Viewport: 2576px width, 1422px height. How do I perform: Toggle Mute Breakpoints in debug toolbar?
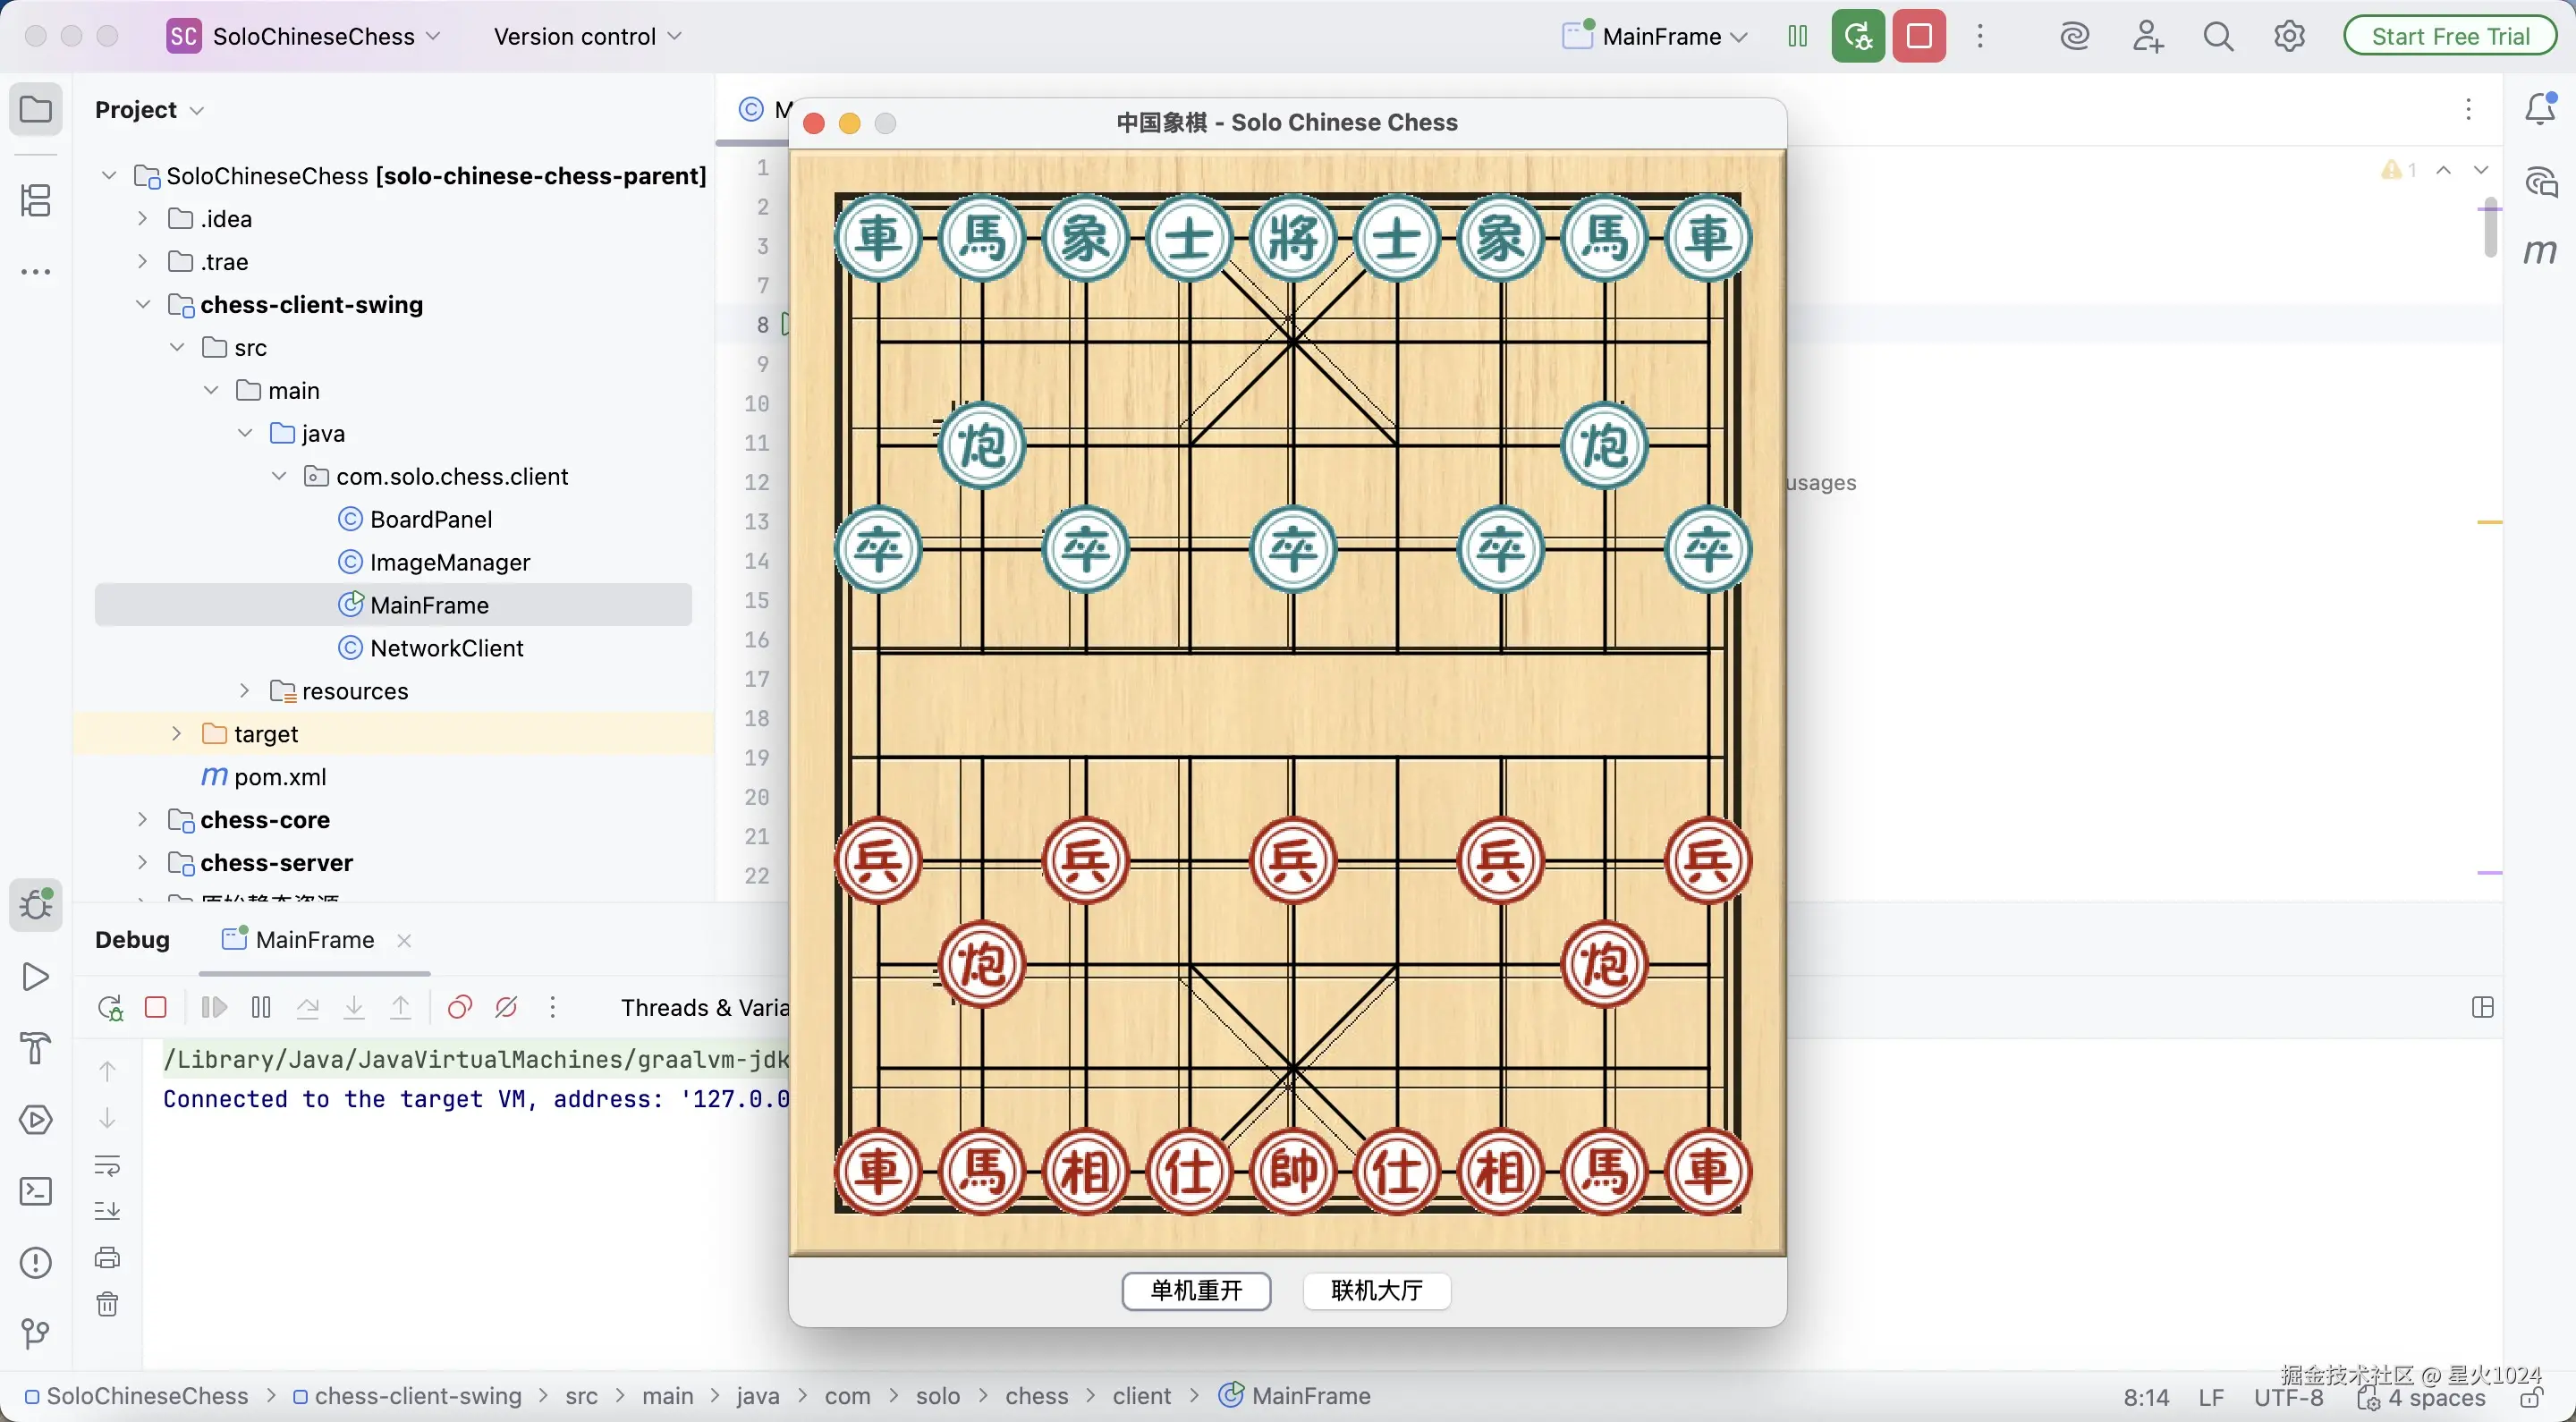coord(506,1008)
